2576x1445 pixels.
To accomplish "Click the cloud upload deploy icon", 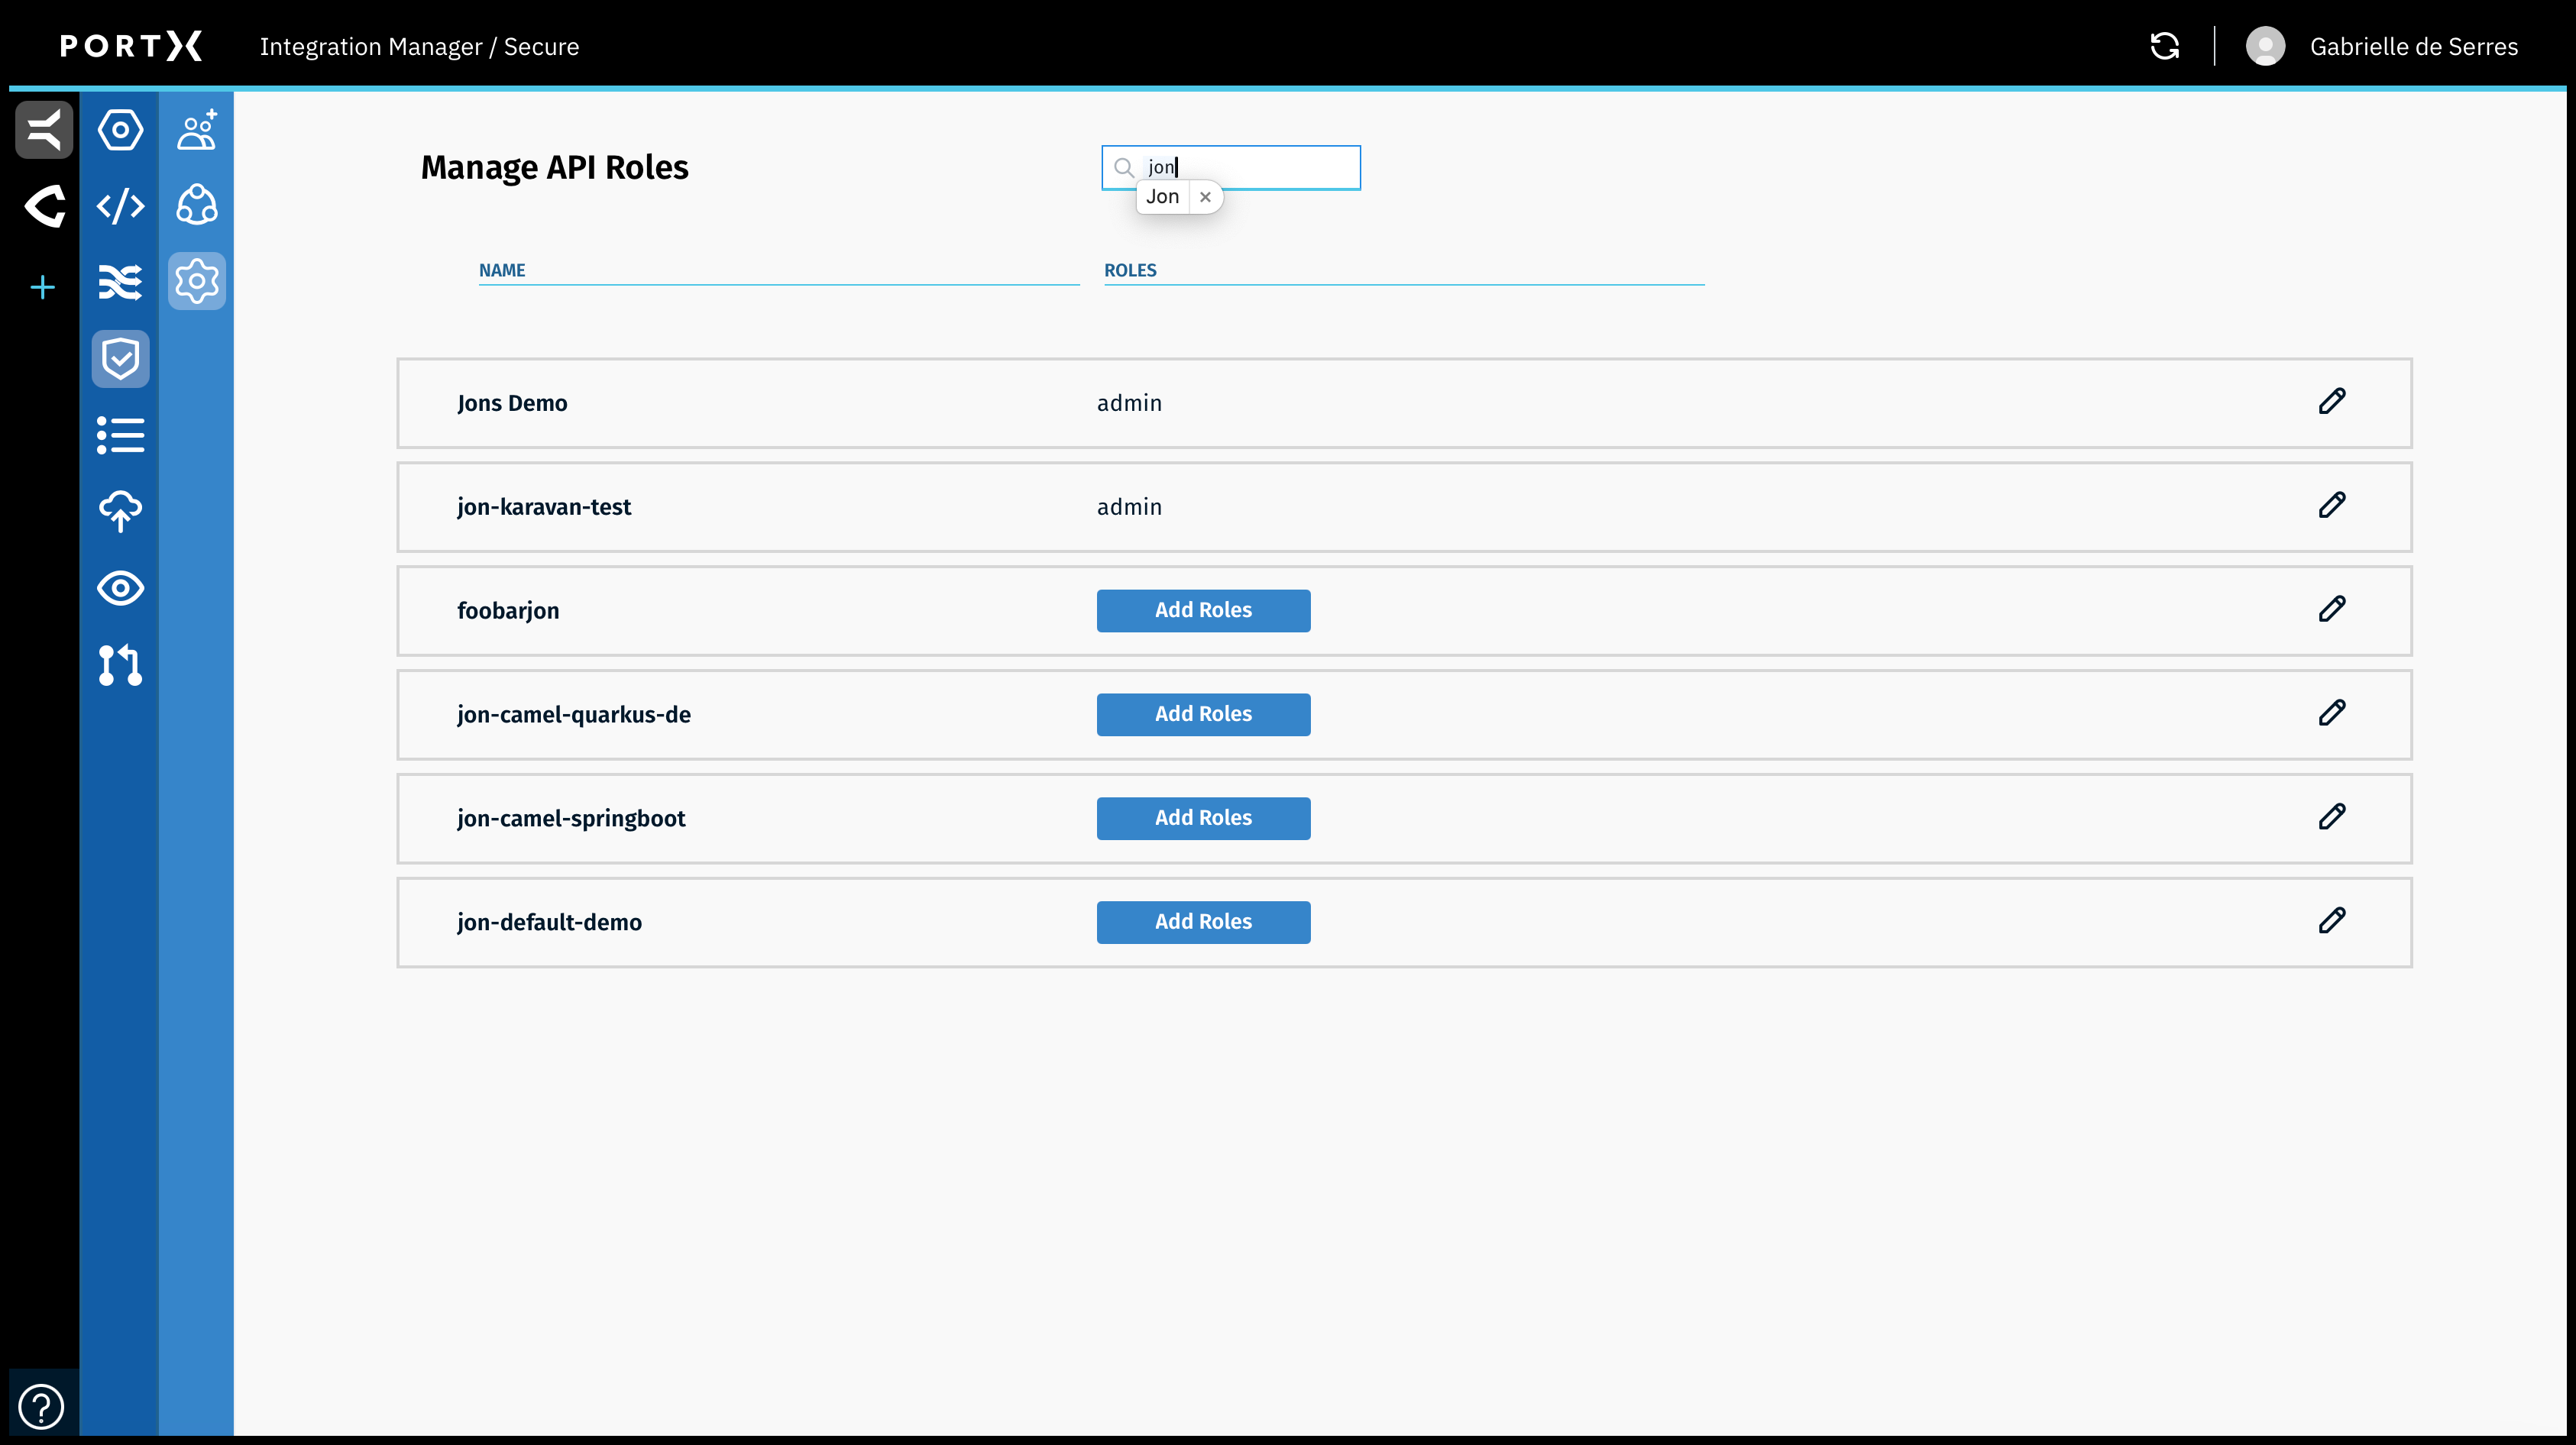I will click(x=120, y=512).
